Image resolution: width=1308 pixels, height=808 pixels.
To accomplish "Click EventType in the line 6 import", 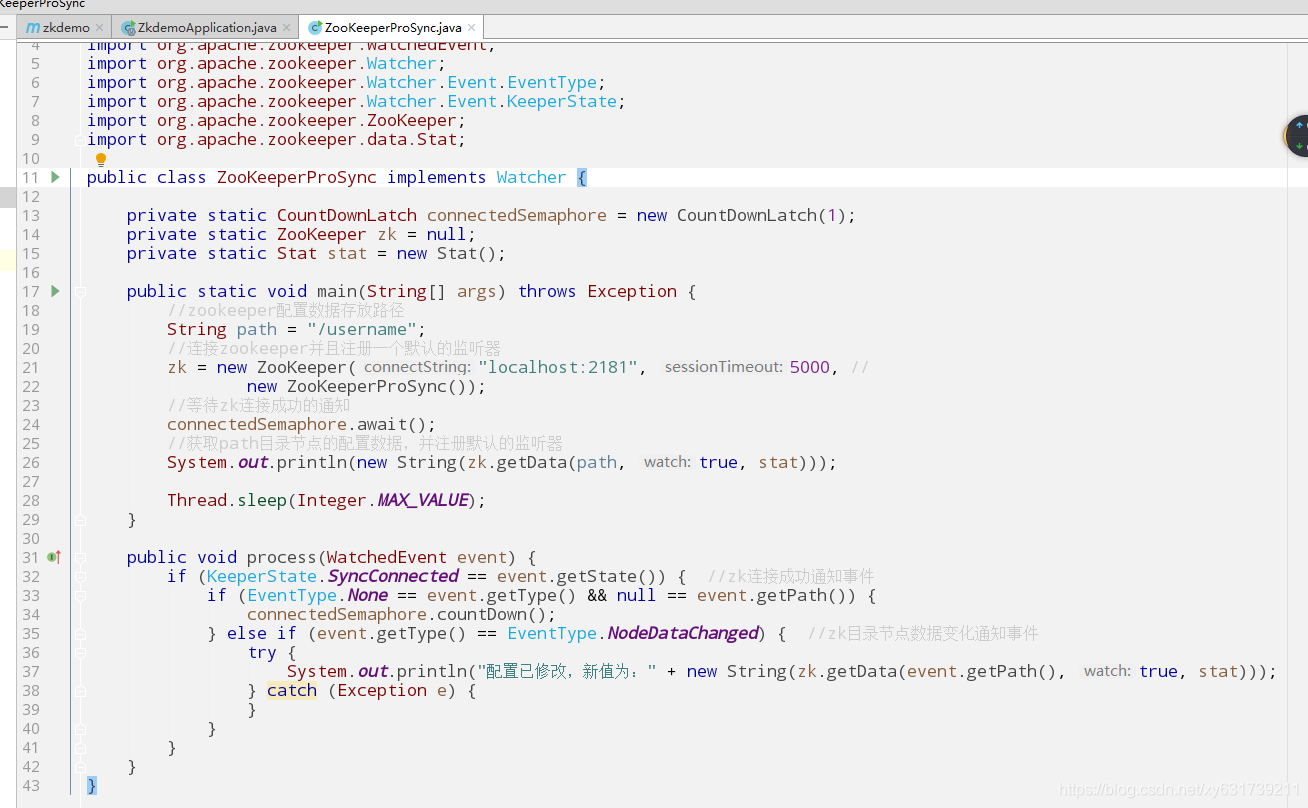I will pyautogui.click(x=552, y=82).
